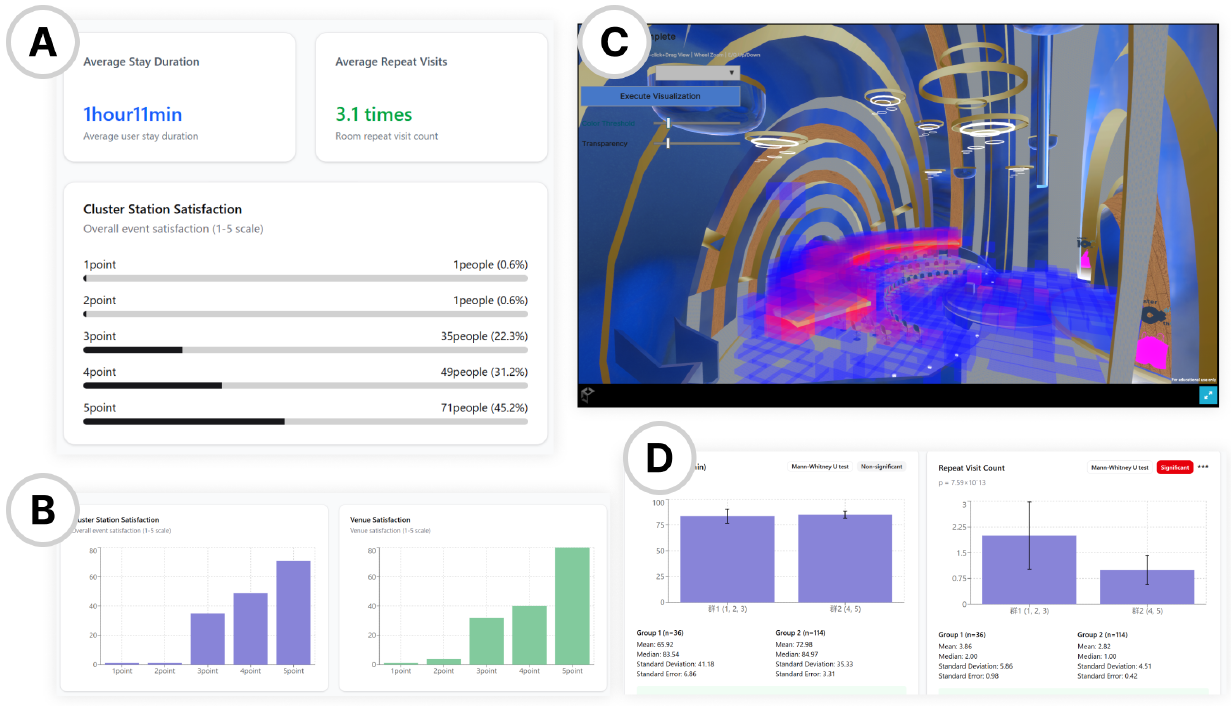Click the fullscreen expand icon in 3D viewer

coord(1207,395)
